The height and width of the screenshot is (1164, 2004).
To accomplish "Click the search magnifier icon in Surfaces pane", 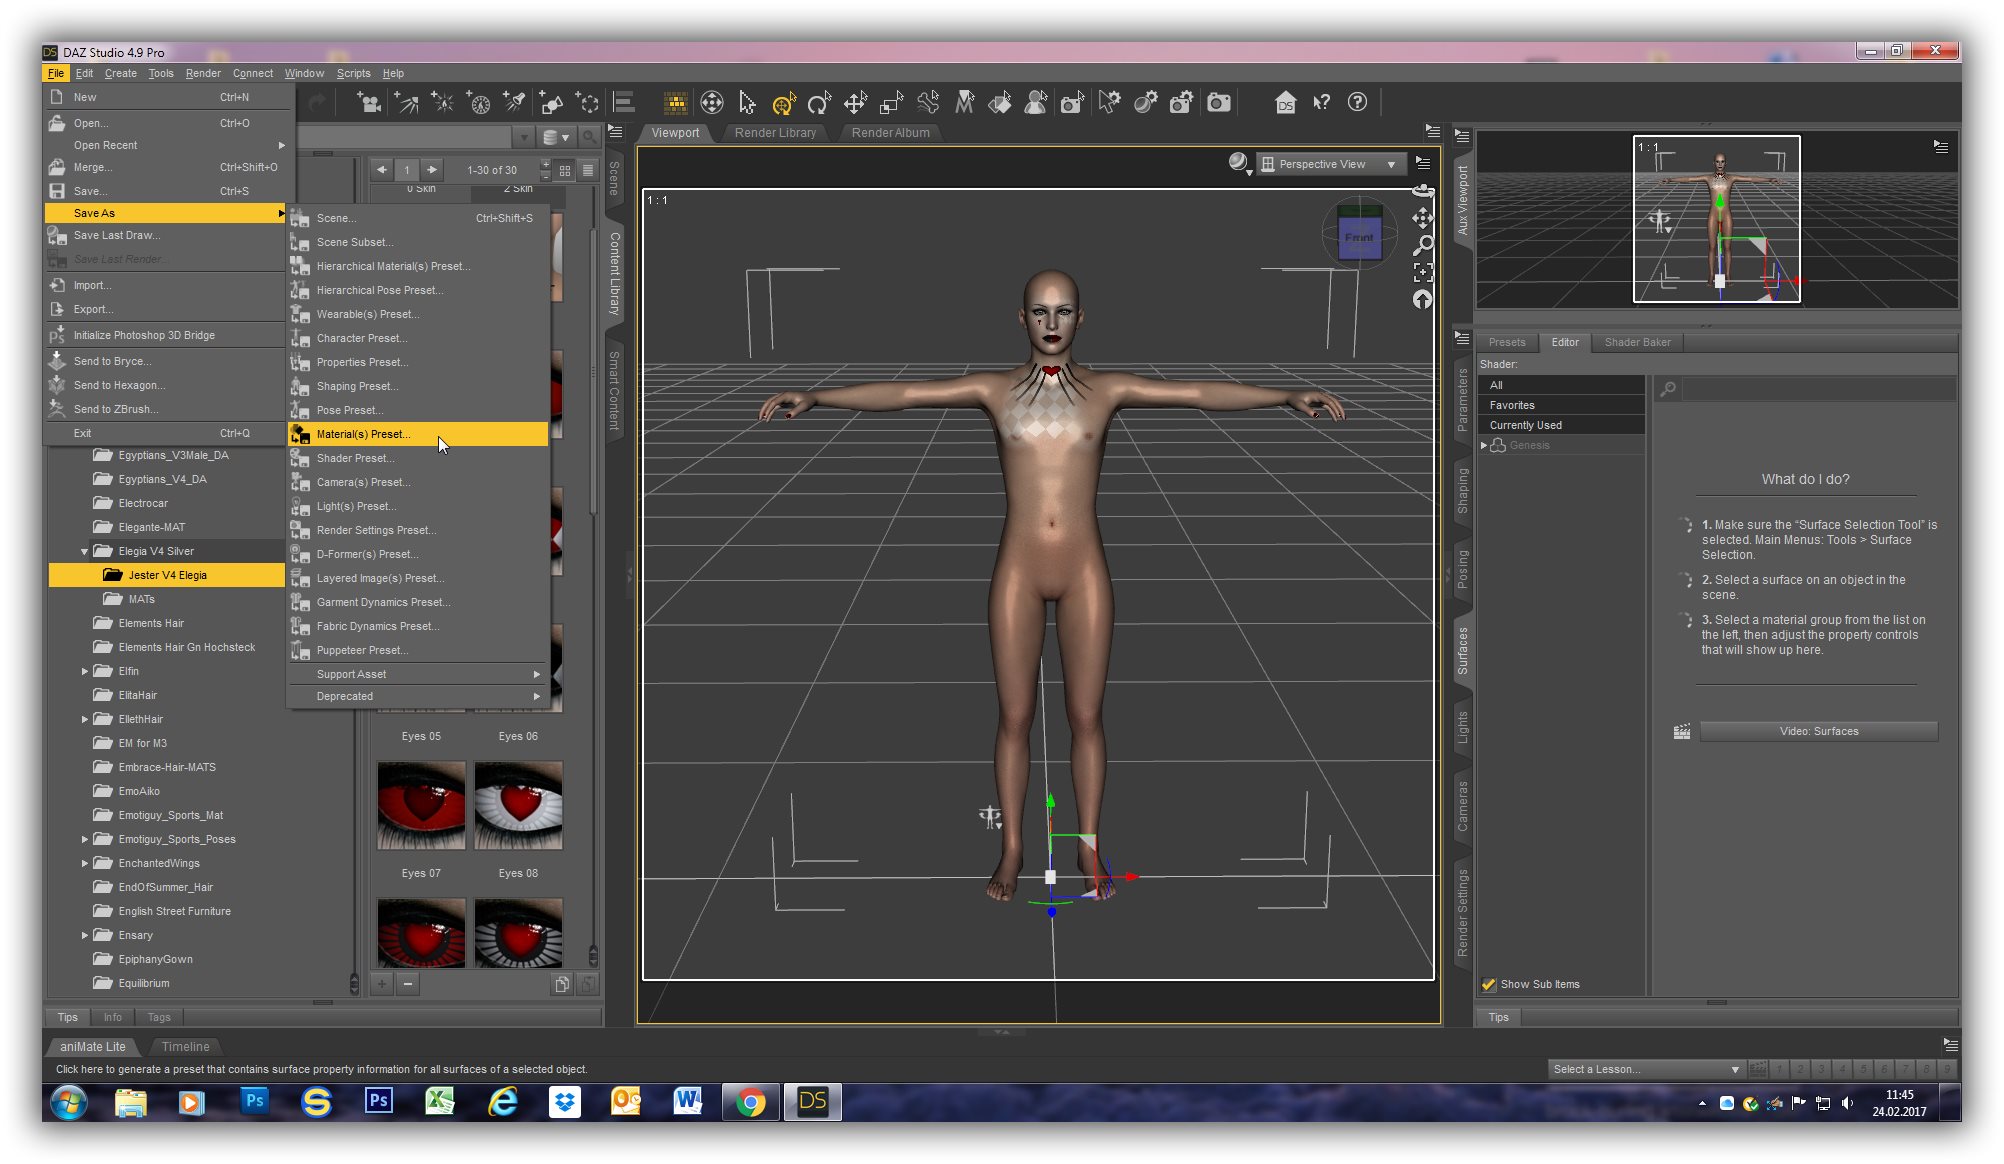I will (x=1668, y=389).
